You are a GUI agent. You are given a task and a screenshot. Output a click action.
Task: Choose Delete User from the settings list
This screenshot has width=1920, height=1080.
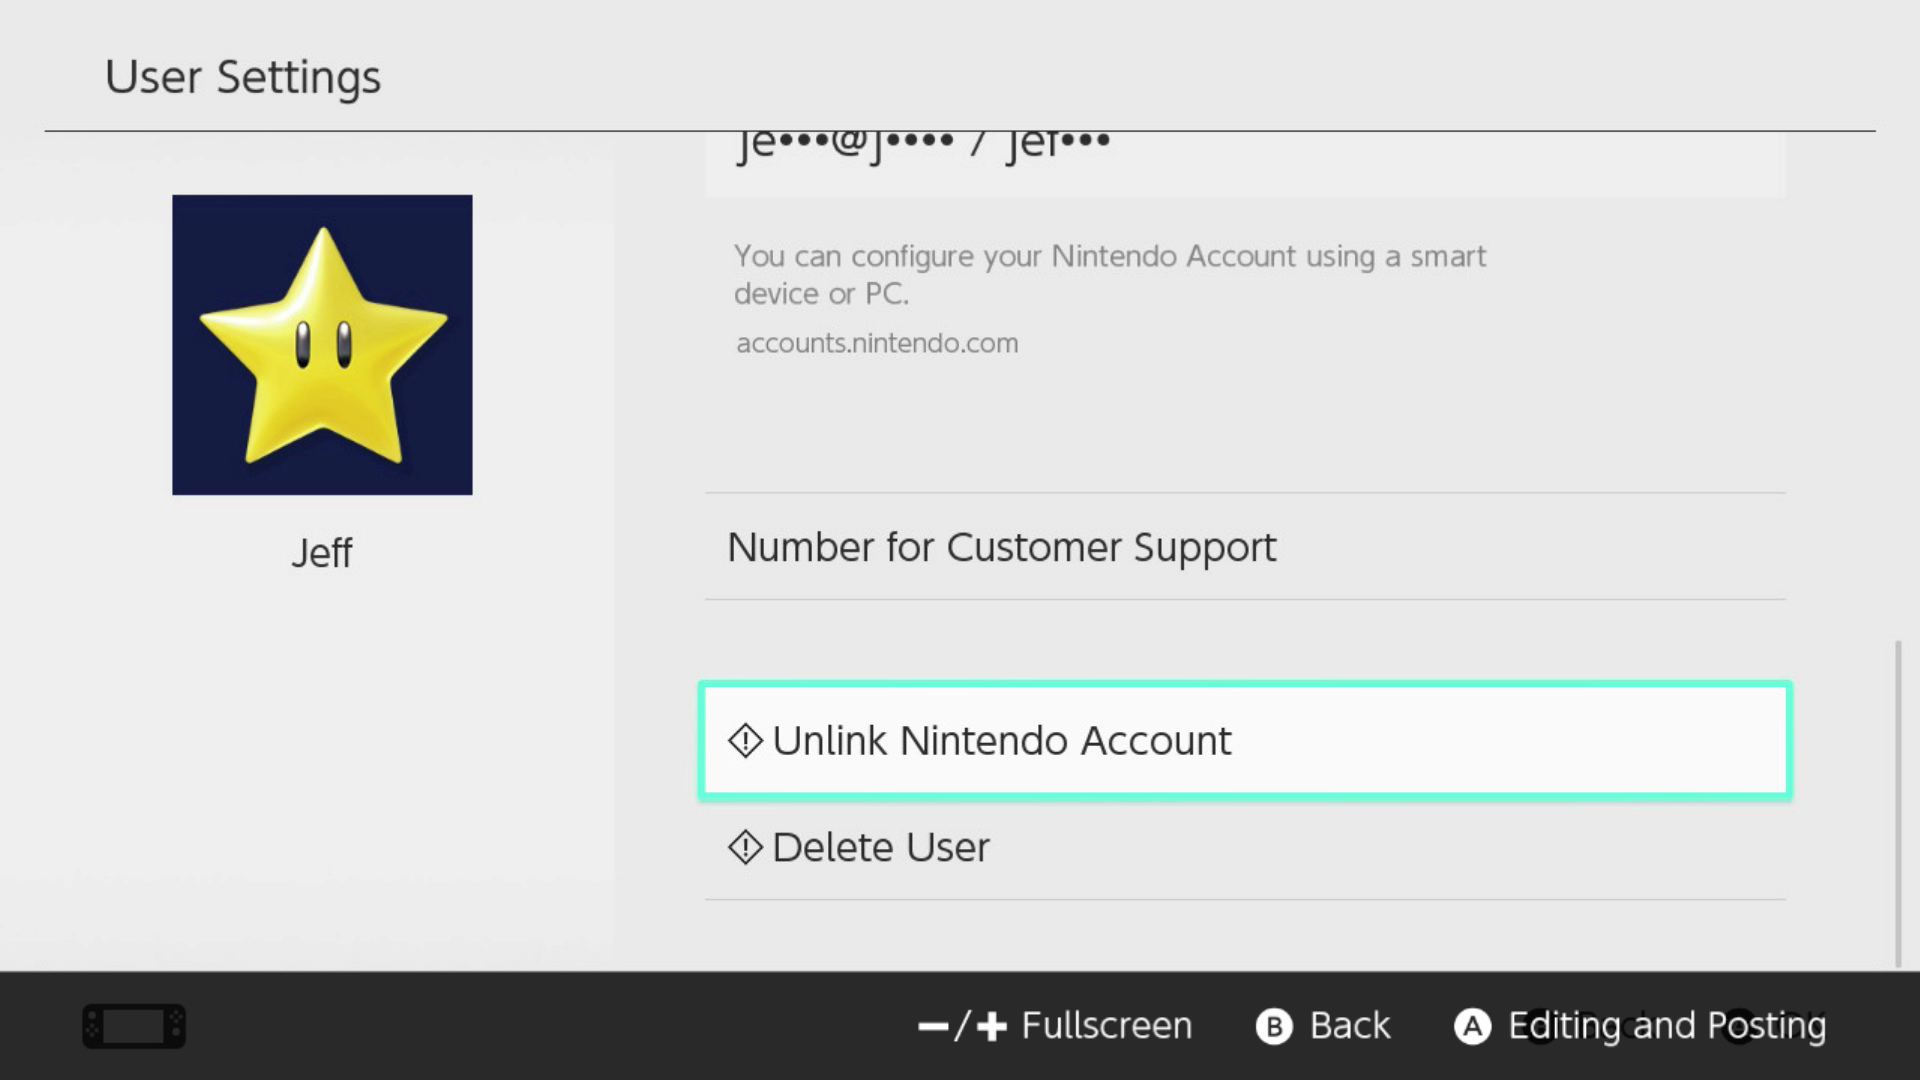[x=880, y=847]
